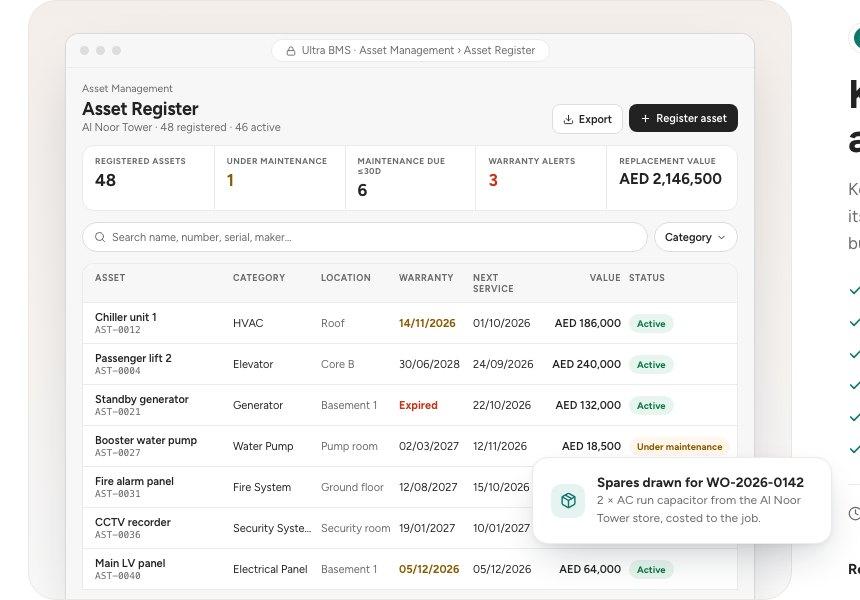The width and height of the screenshot is (860, 600).
Task: Click the Ultra BMS address bar
Action: pos(410,50)
